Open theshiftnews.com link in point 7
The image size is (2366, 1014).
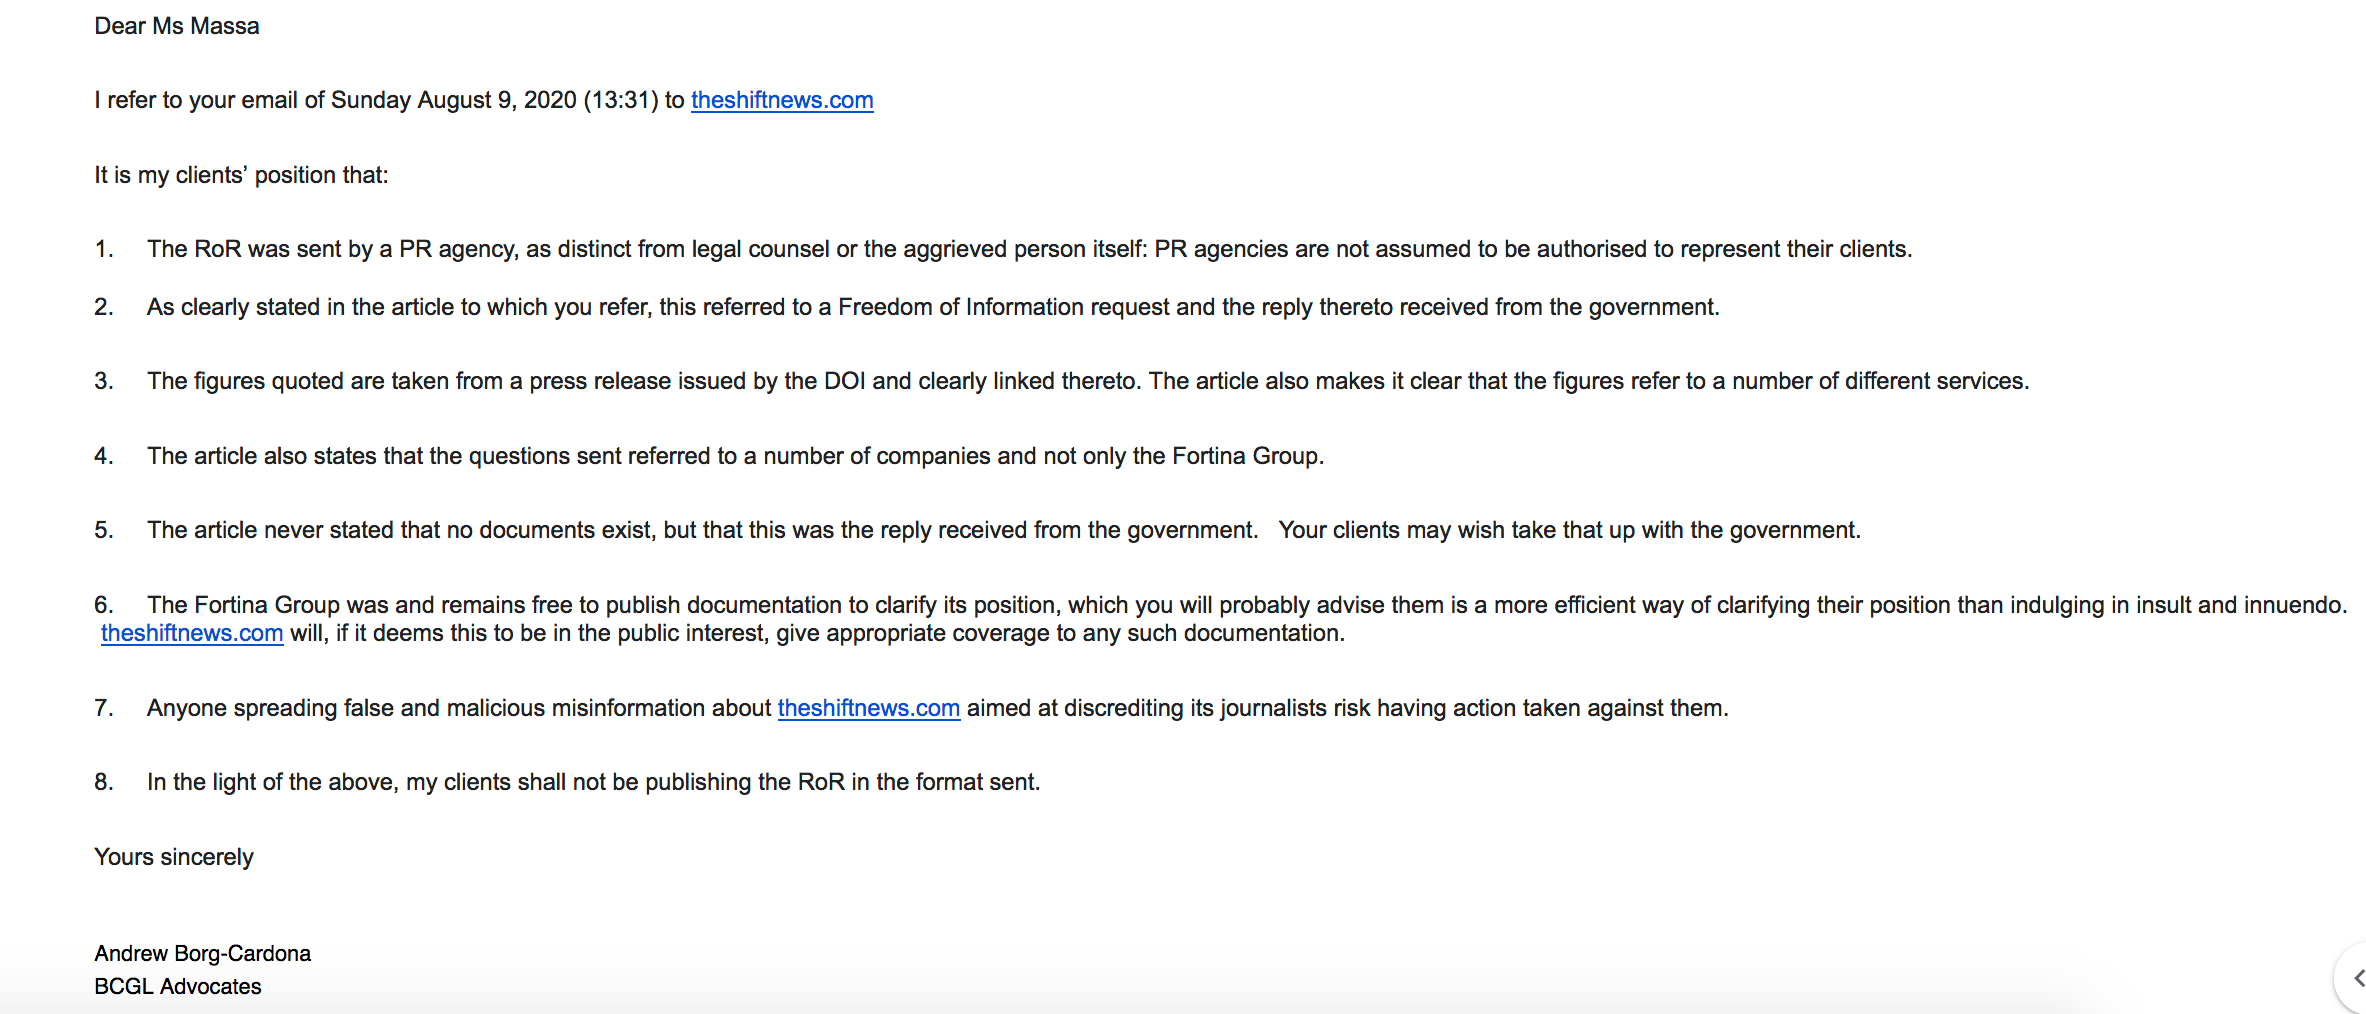pyautogui.click(x=868, y=708)
